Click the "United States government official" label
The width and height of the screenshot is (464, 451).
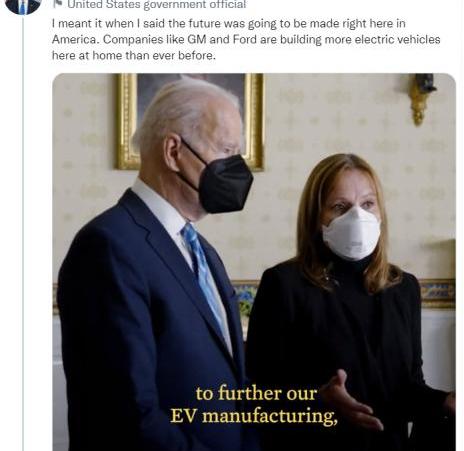(x=157, y=4)
